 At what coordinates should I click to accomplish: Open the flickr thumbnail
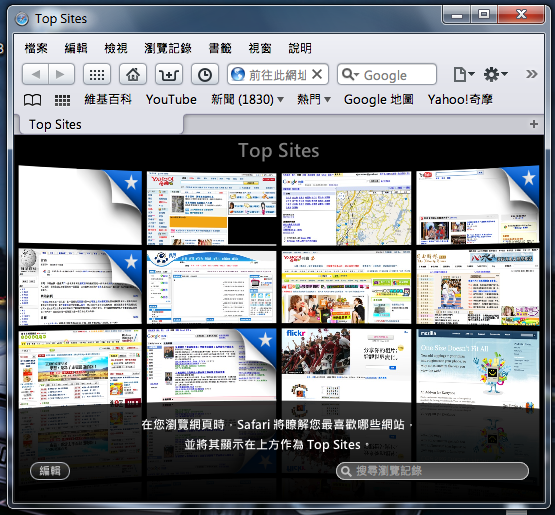(x=346, y=365)
